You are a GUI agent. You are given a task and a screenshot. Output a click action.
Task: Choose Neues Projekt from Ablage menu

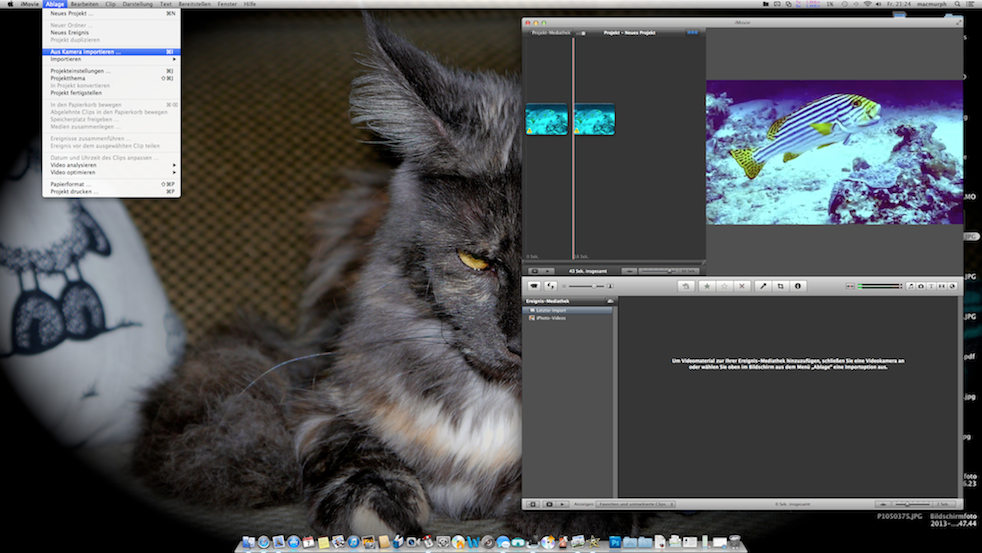[x=111, y=13]
